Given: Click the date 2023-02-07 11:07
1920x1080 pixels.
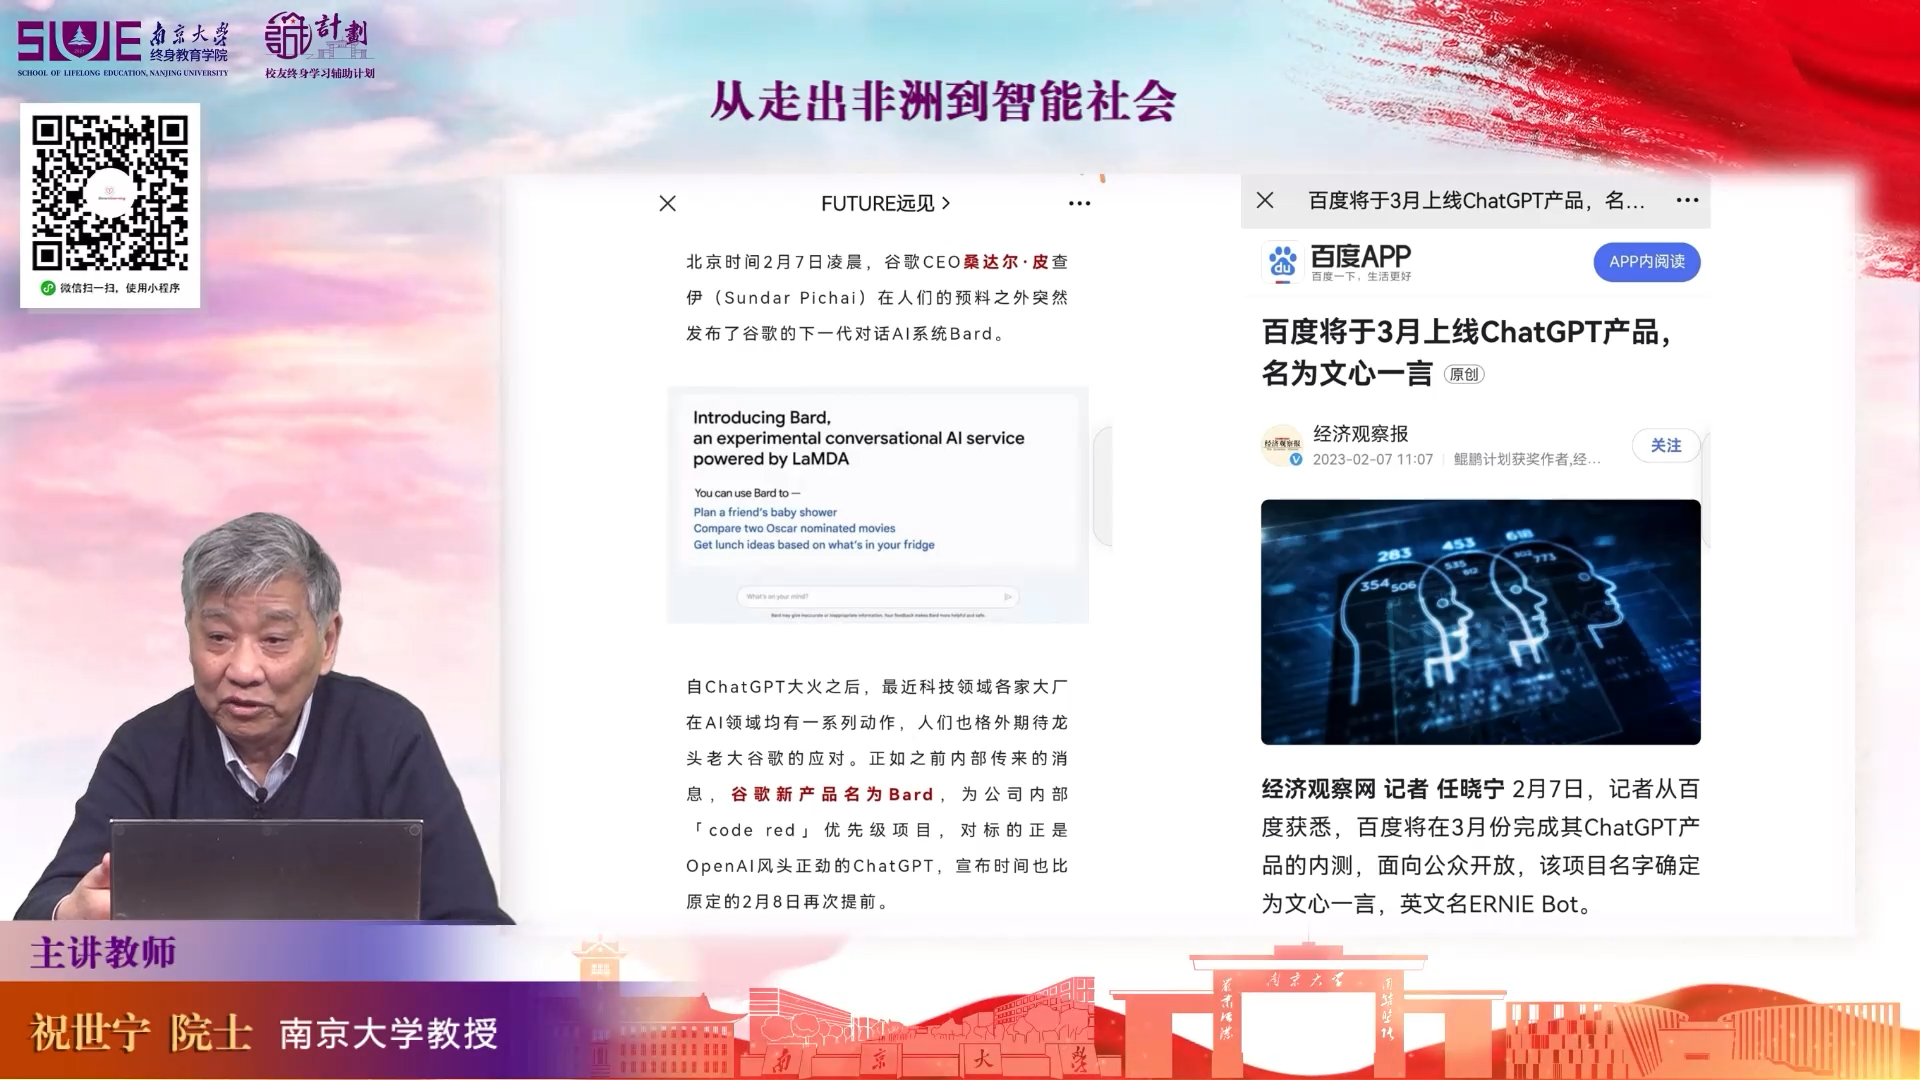Looking at the screenshot, I should click(1372, 459).
